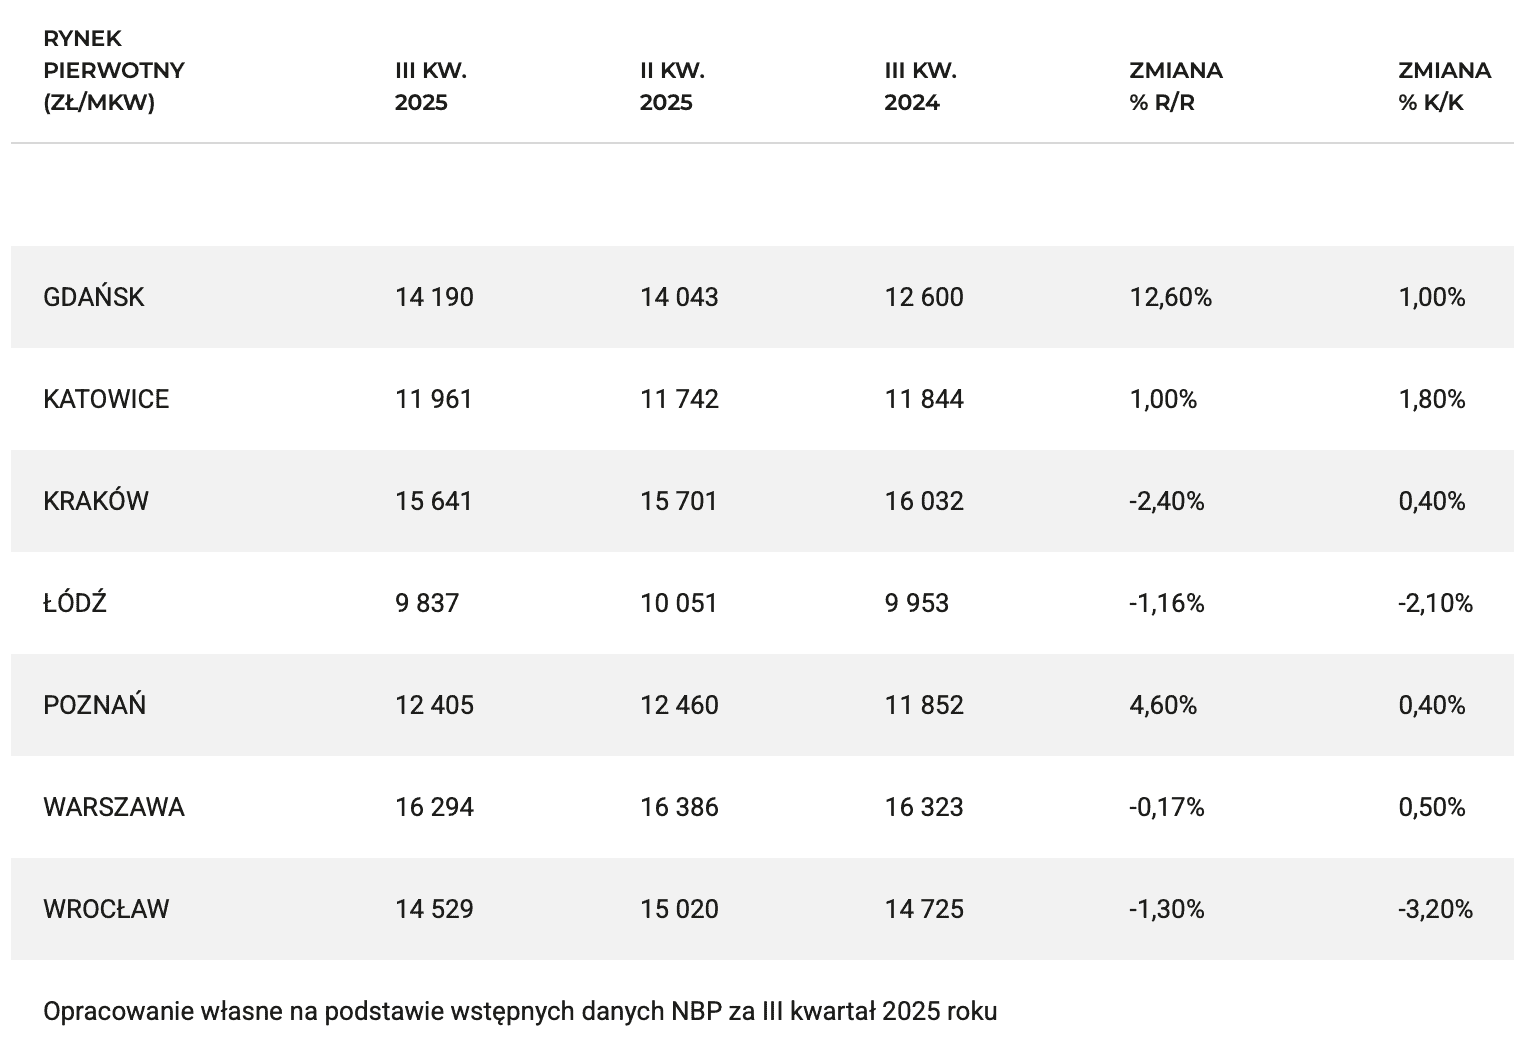Click the RYNEK PIERWOTNY header cell
The image size is (1514, 1042).
pyautogui.click(x=114, y=70)
